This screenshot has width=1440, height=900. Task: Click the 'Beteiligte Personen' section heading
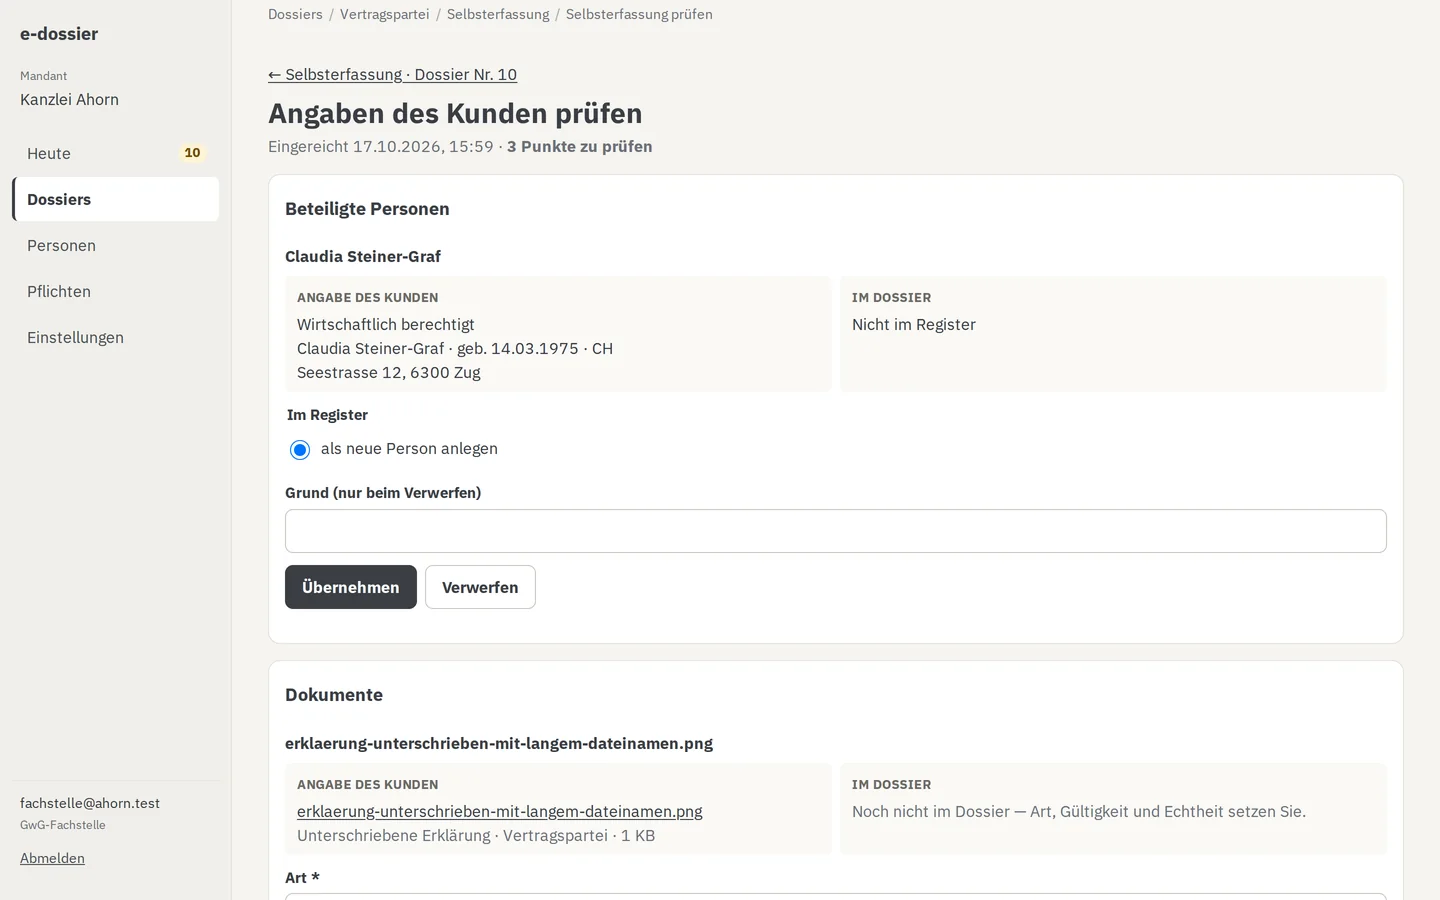coord(367,209)
